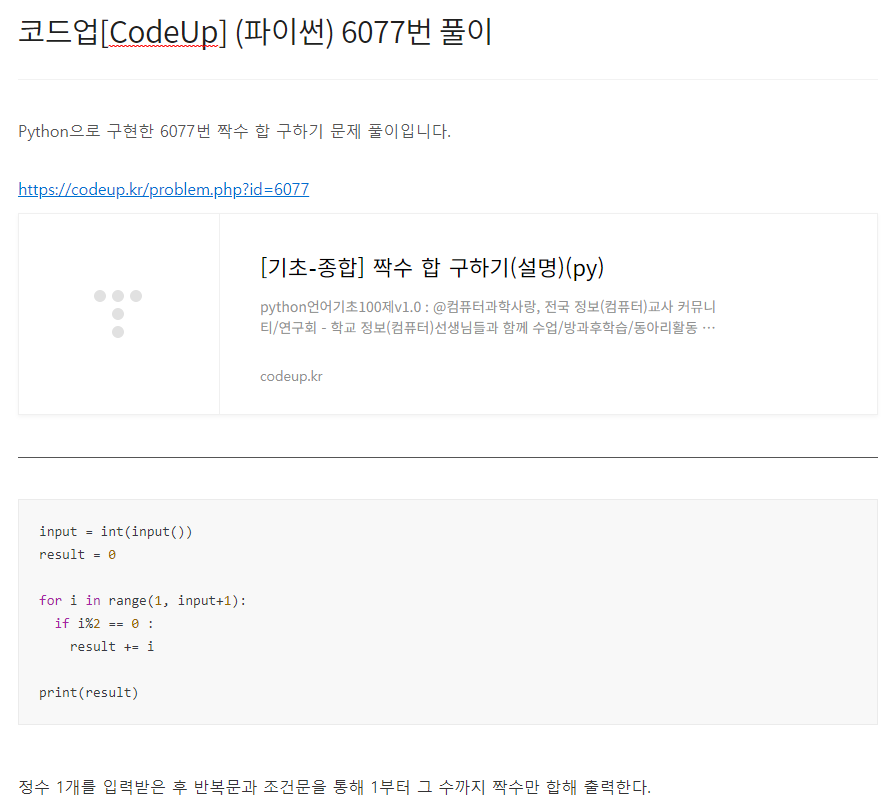The image size is (890, 803).
Task: Click the link preview thumbnail placeholder
Action: click(119, 314)
